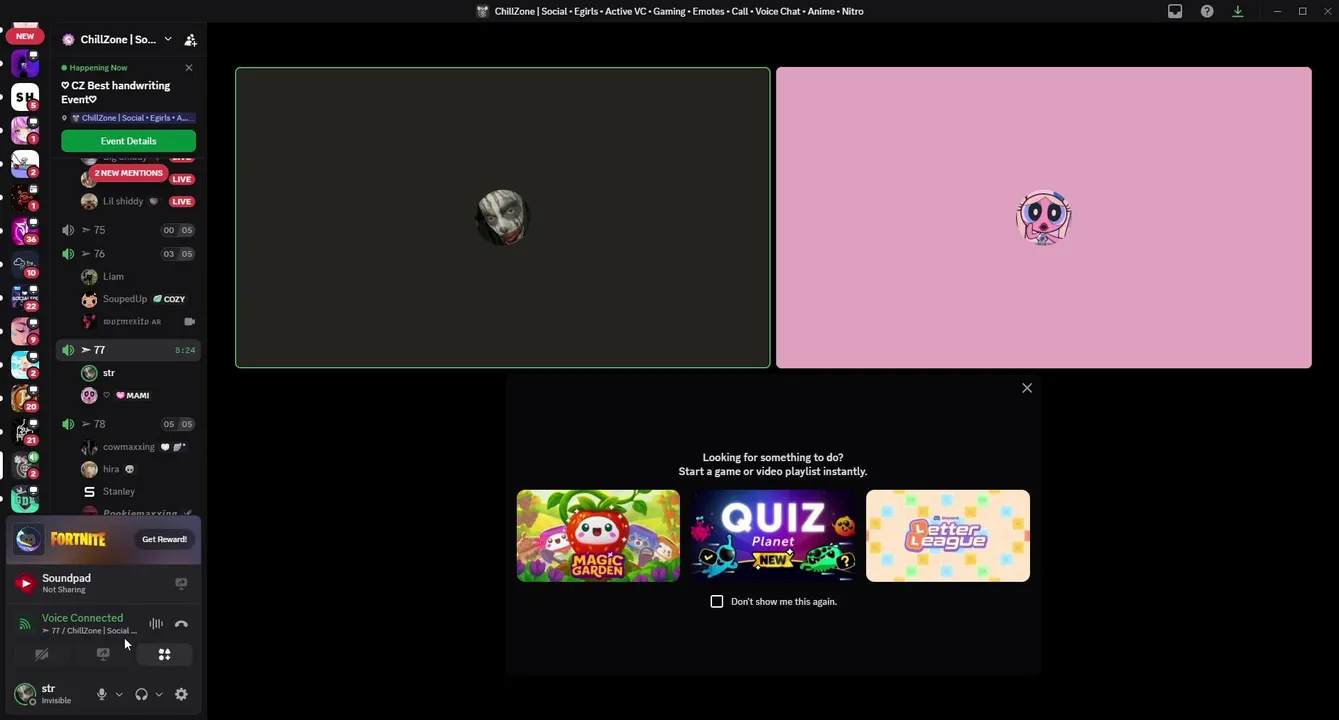The image size is (1339, 720).
Task: Click the green download update icon
Action: (1238, 11)
